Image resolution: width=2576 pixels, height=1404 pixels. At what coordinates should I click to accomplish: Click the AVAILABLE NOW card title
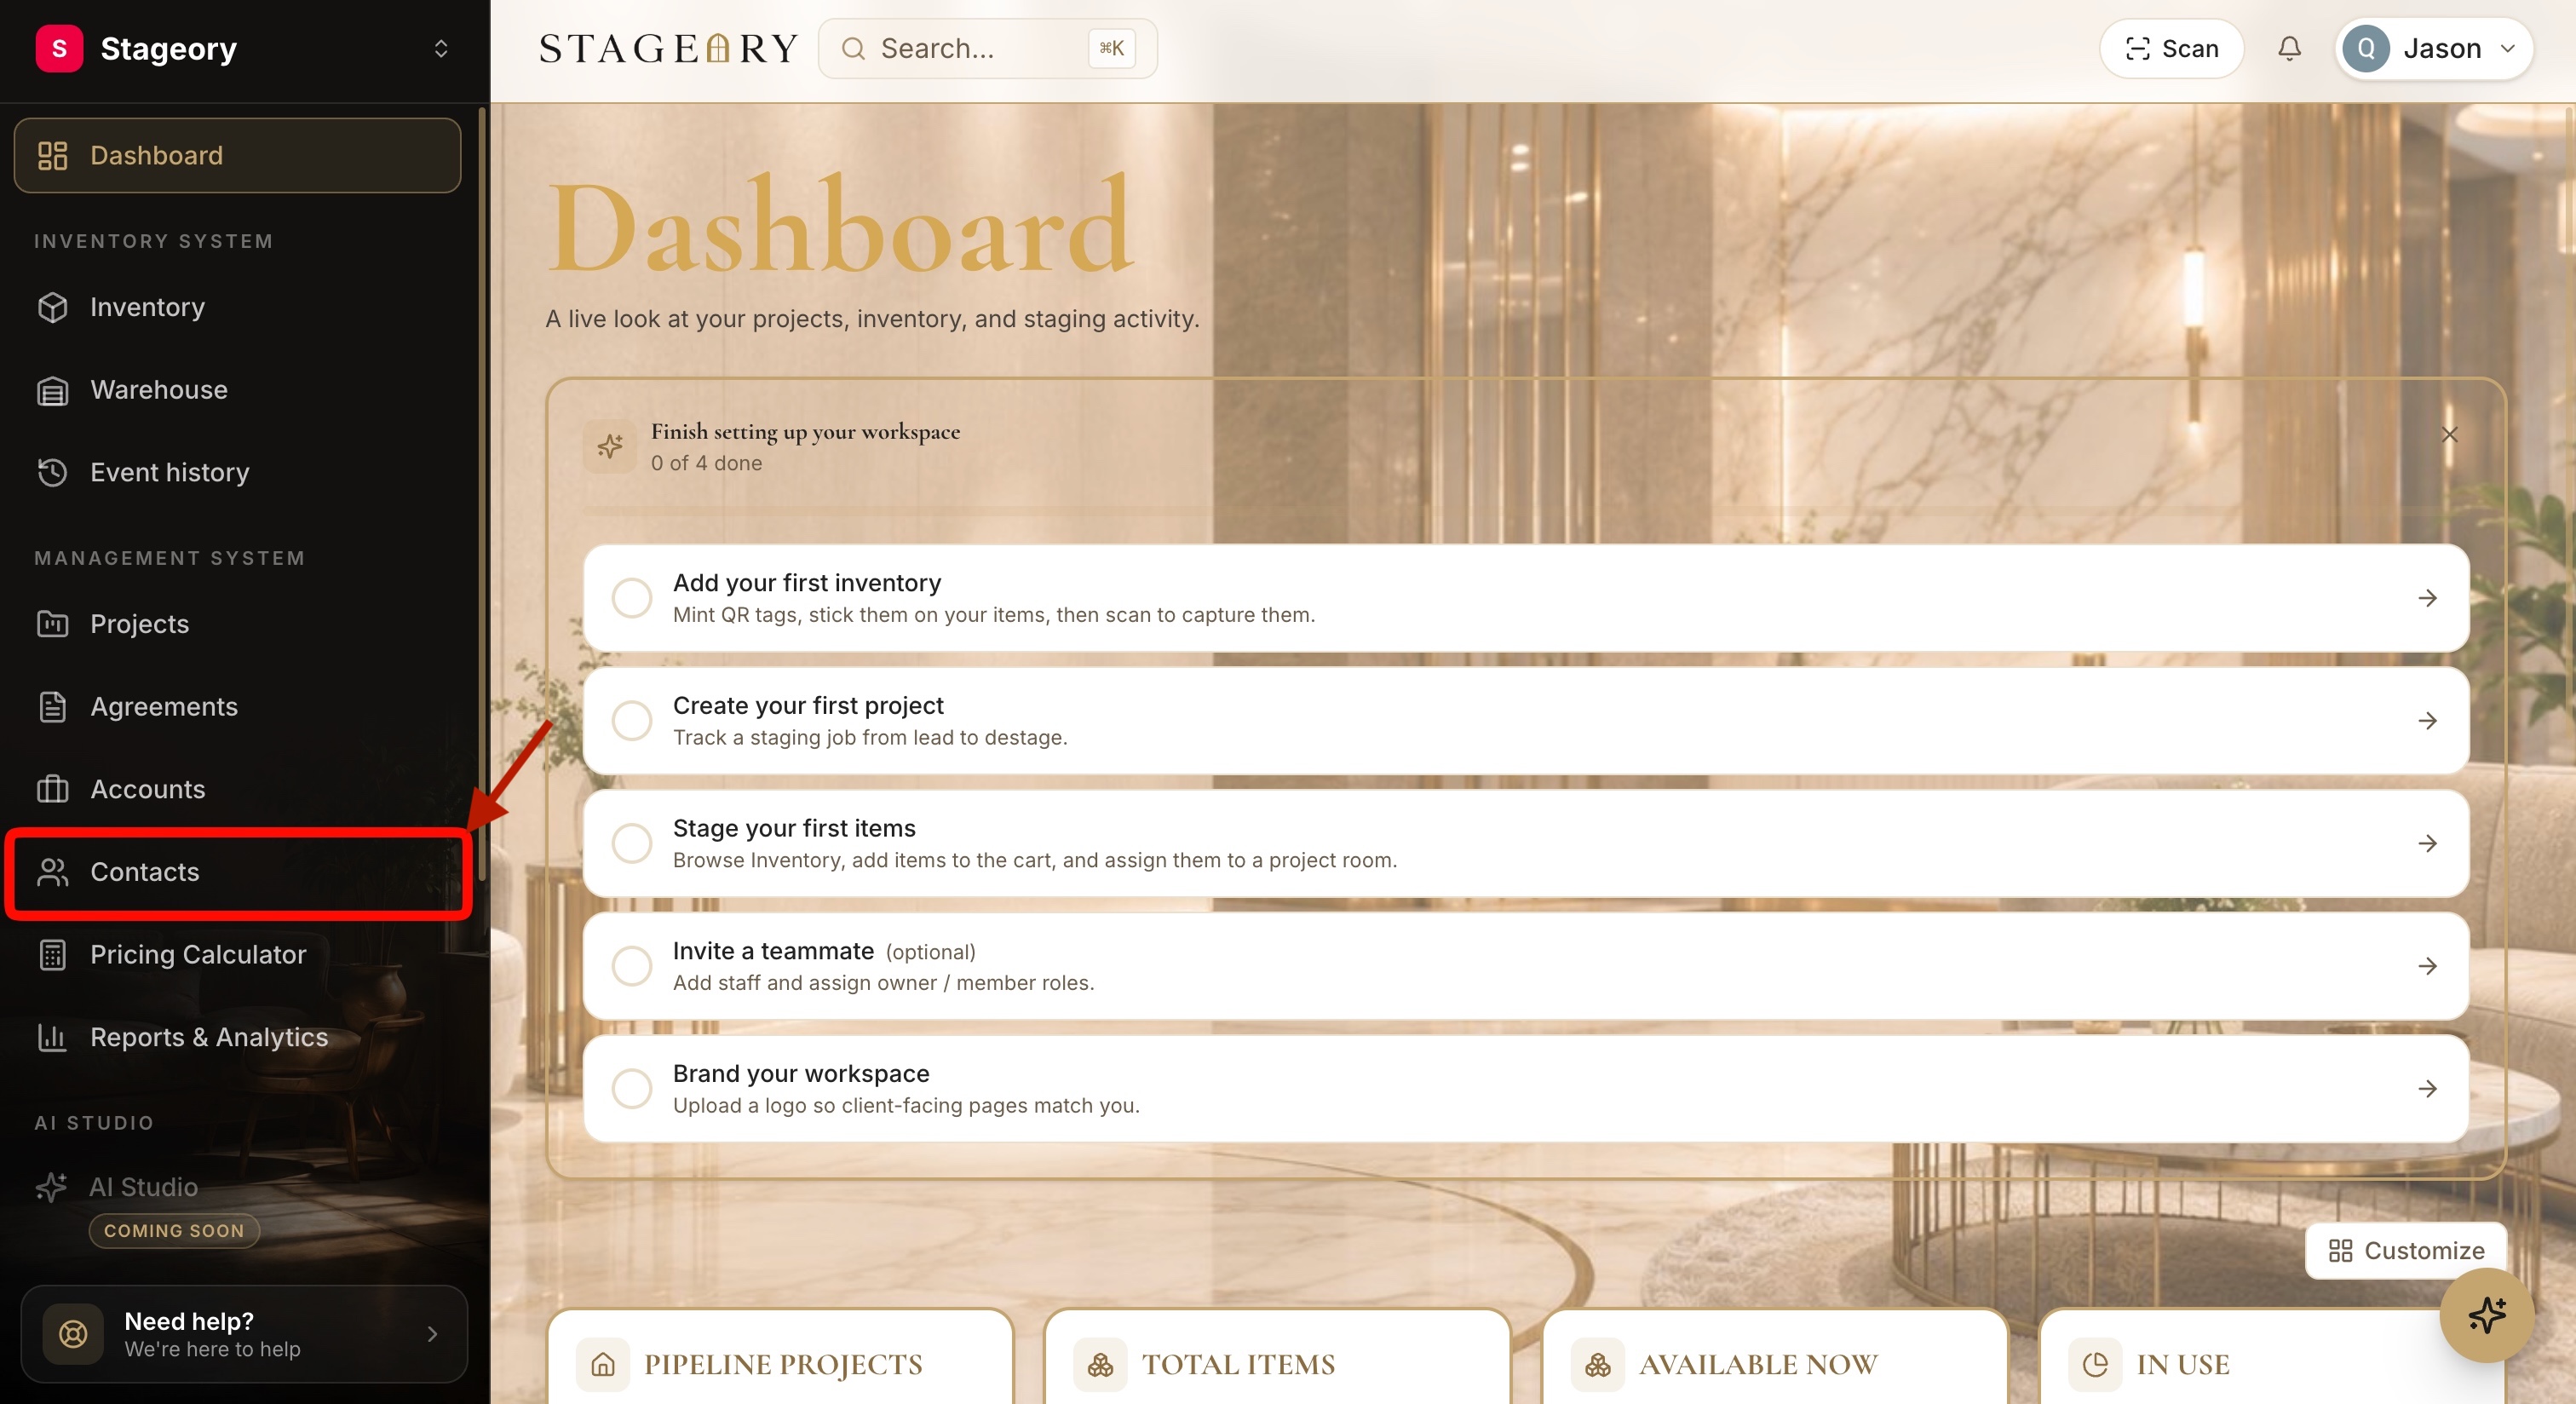click(x=1758, y=1364)
